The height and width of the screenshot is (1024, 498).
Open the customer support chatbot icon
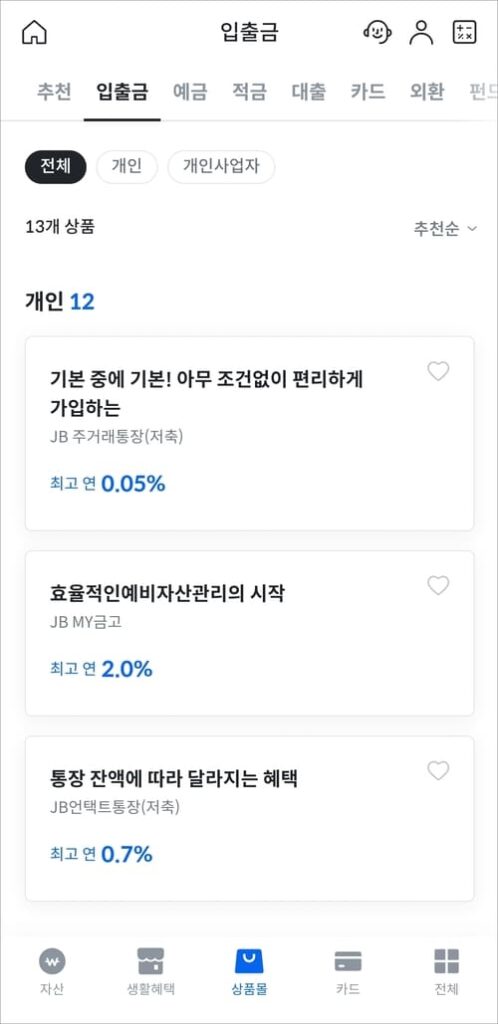pos(377,32)
